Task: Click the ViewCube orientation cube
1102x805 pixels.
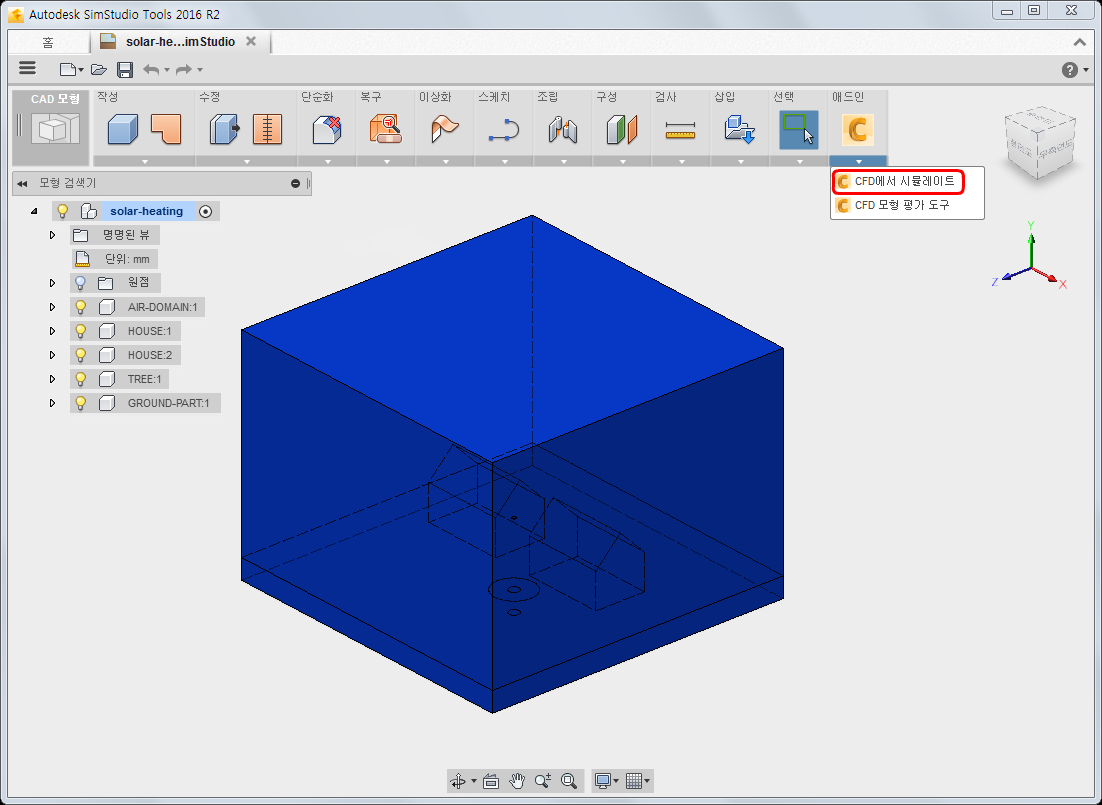Action: point(1041,143)
